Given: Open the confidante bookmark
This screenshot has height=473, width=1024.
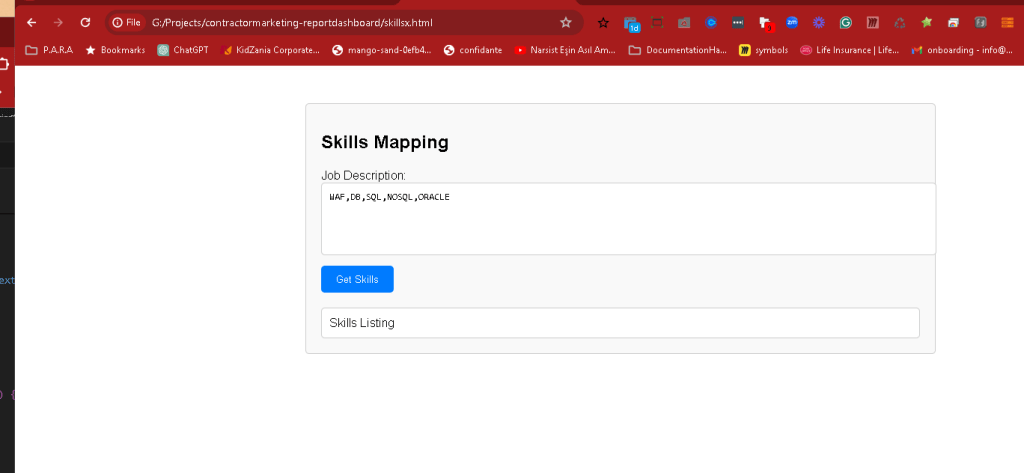Looking at the screenshot, I should pos(473,50).
